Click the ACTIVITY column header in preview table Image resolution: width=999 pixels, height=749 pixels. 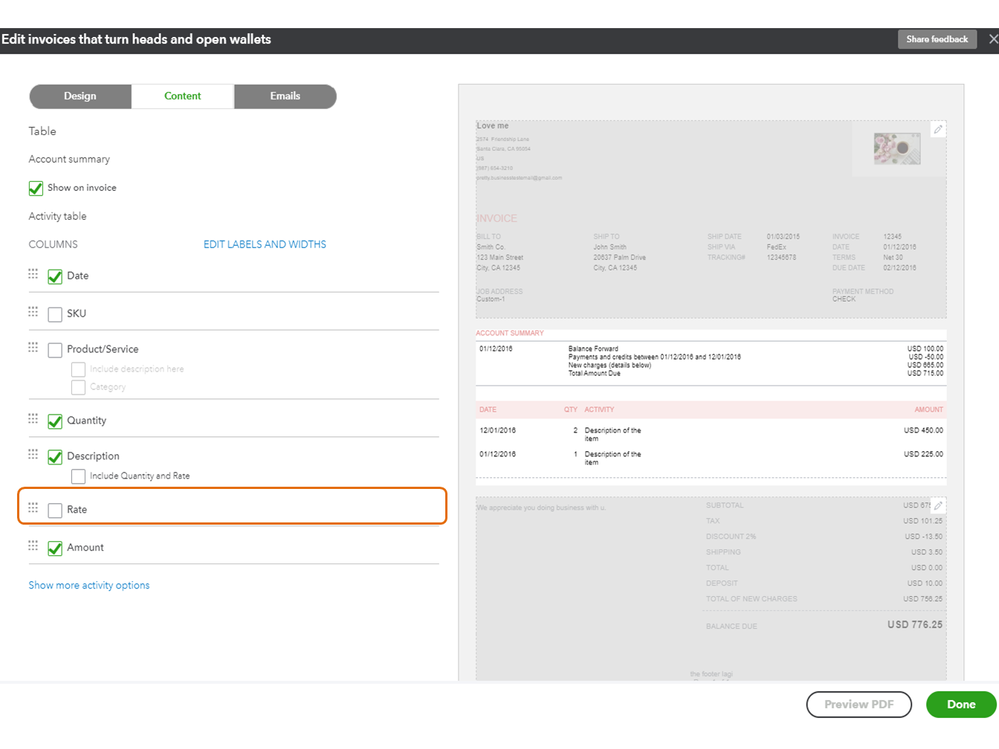(600, 410)
